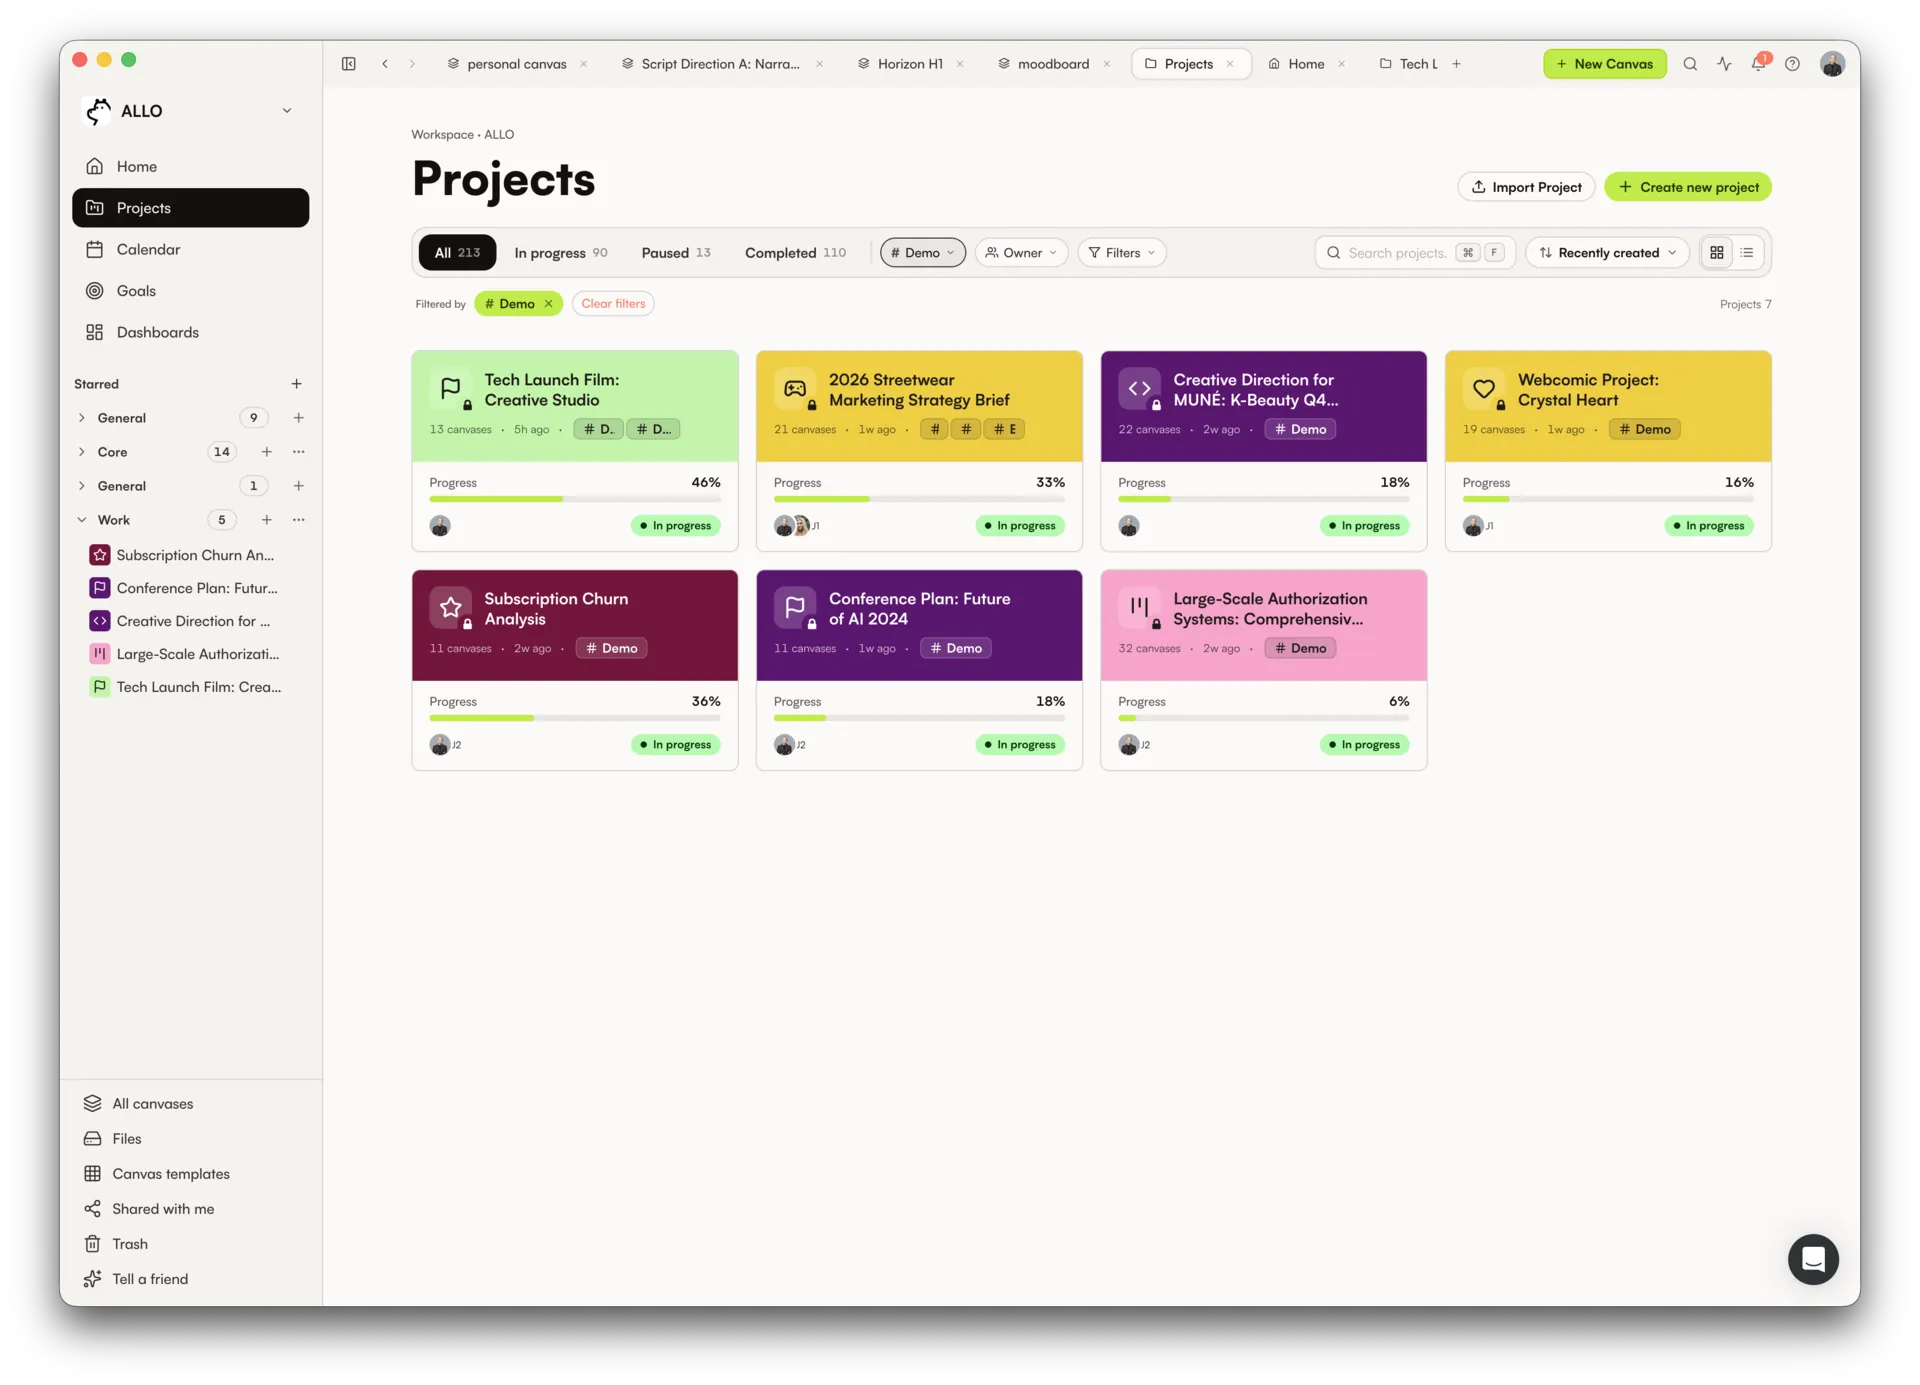Click Large-Scale Authorization progress bar
1920x1385 pixels.
(1264, 718)
